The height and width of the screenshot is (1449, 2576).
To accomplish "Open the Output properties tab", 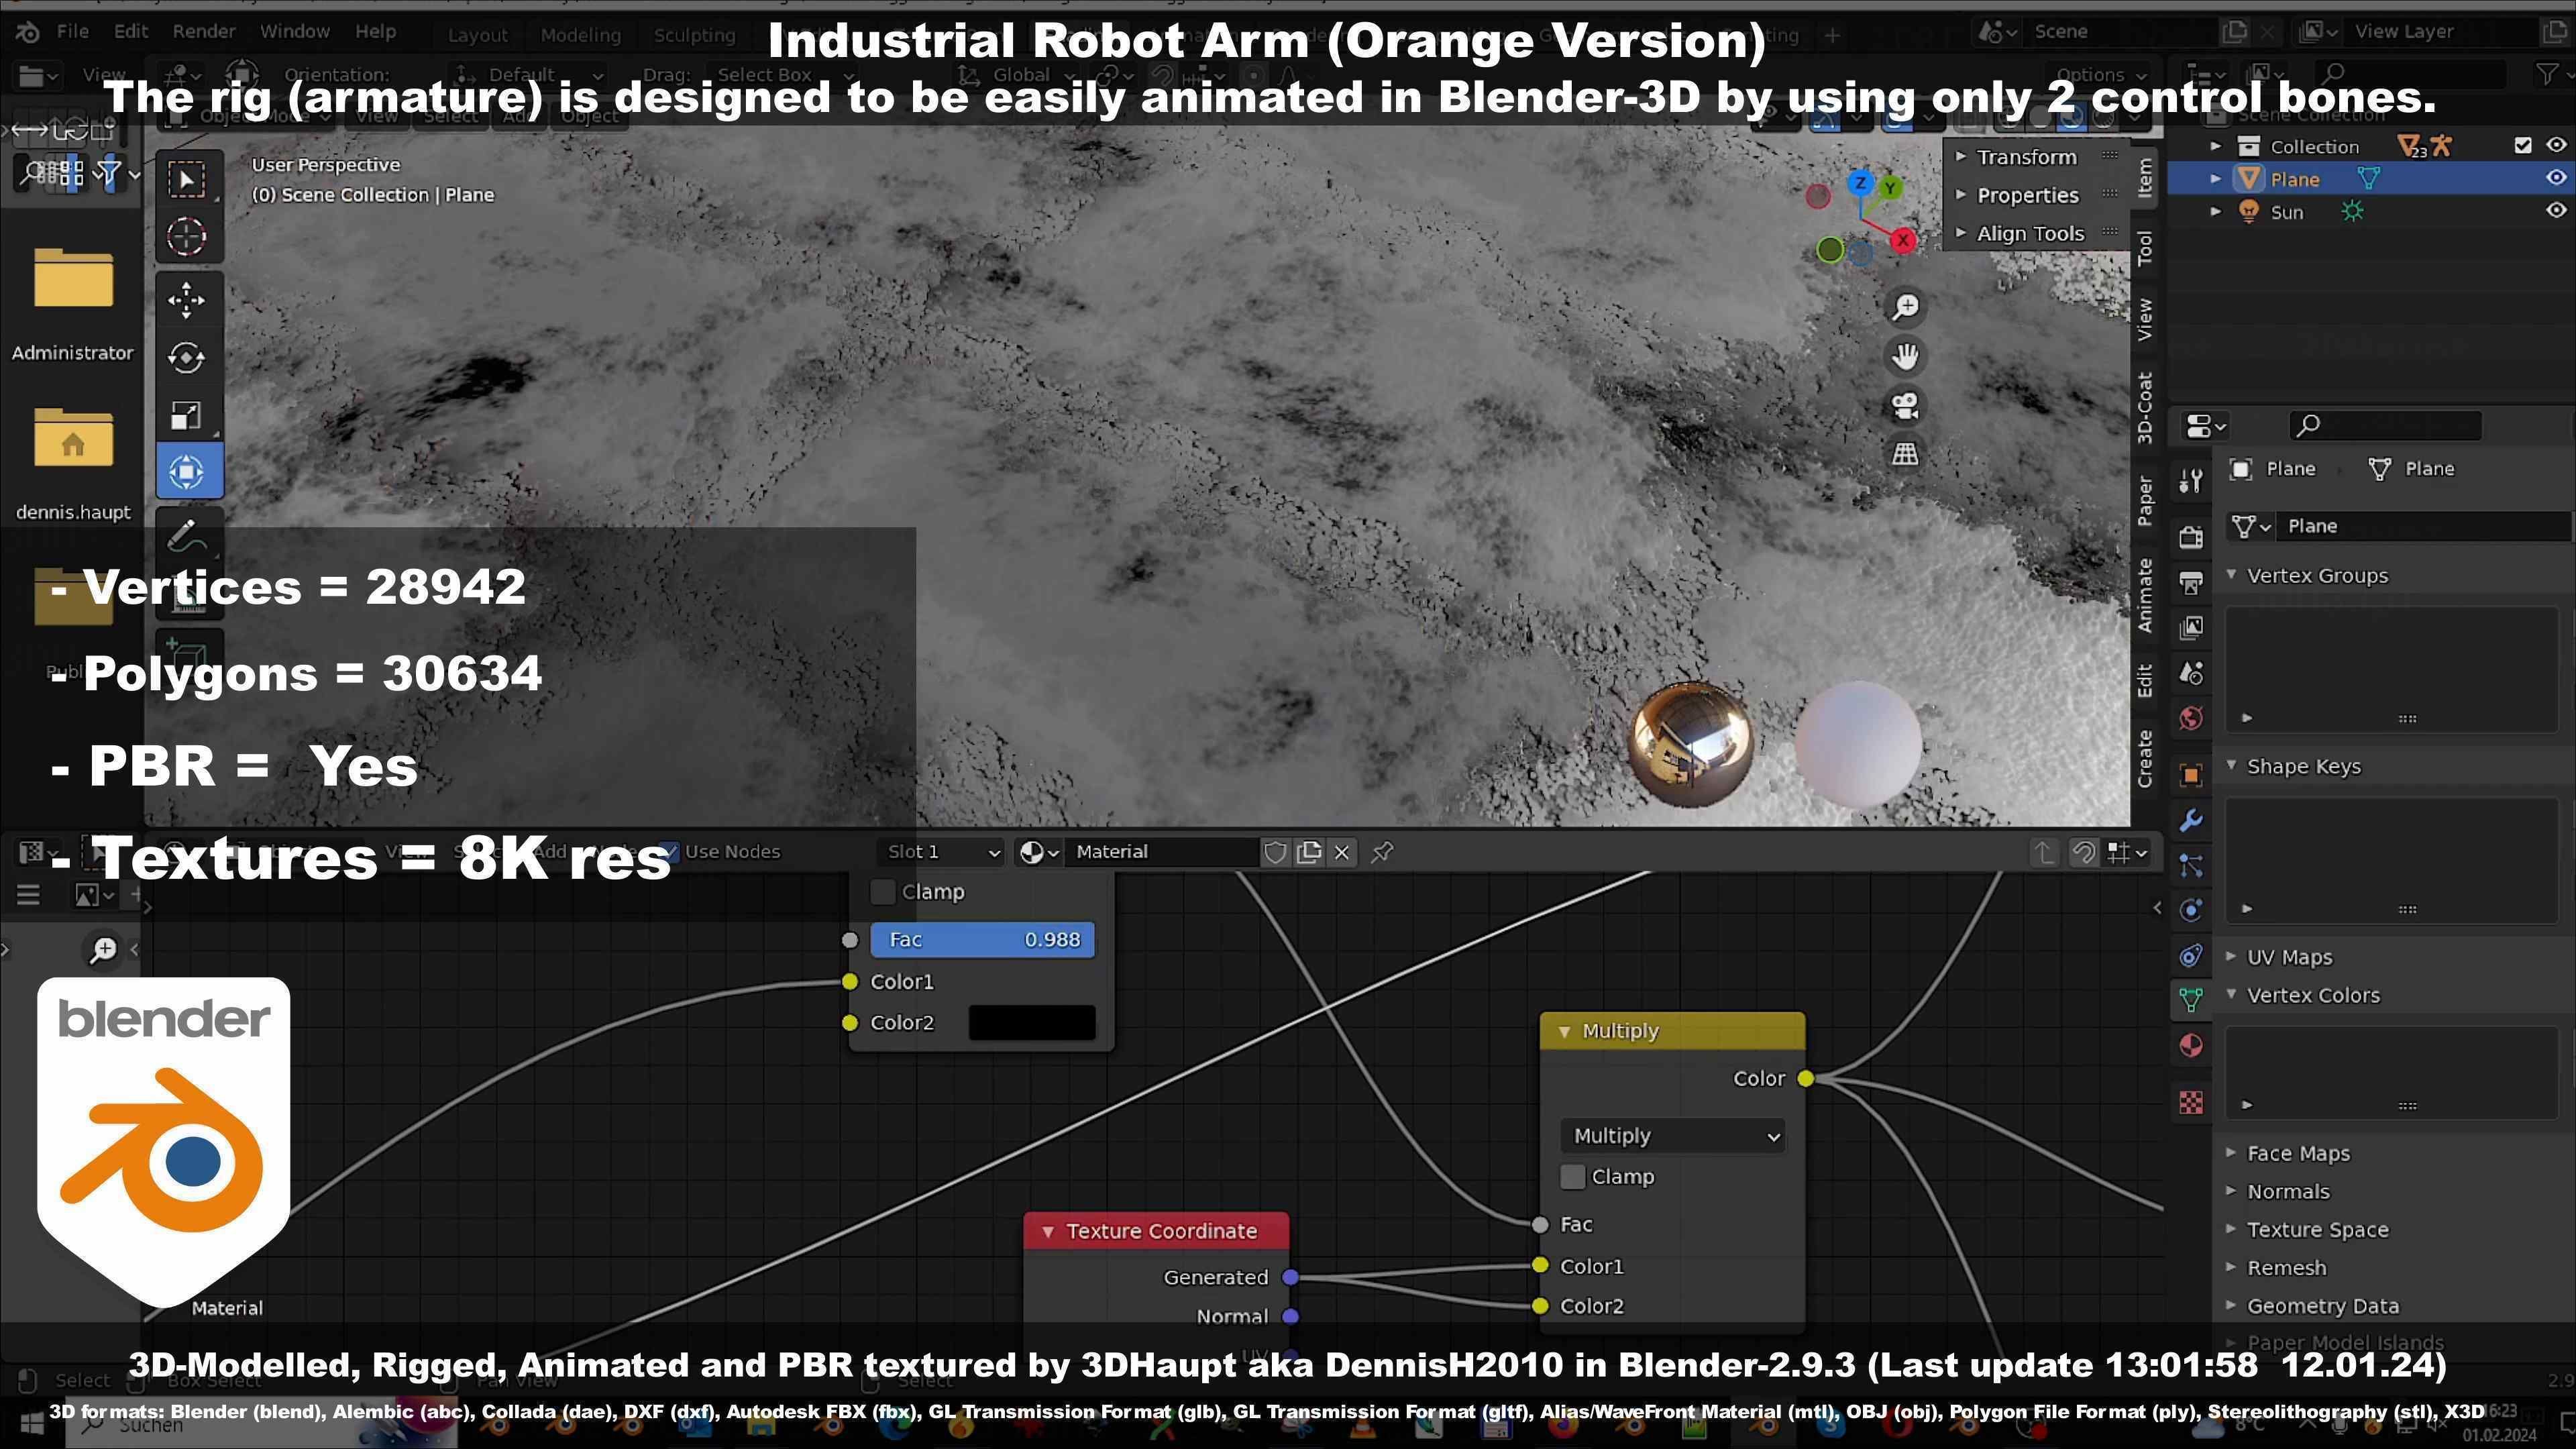I will tap(2191, 583).
